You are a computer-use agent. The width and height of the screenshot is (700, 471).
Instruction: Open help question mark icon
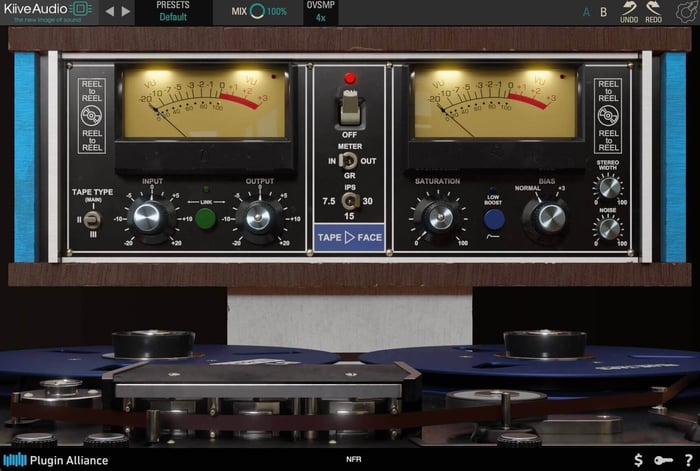(x=688, y=460)
